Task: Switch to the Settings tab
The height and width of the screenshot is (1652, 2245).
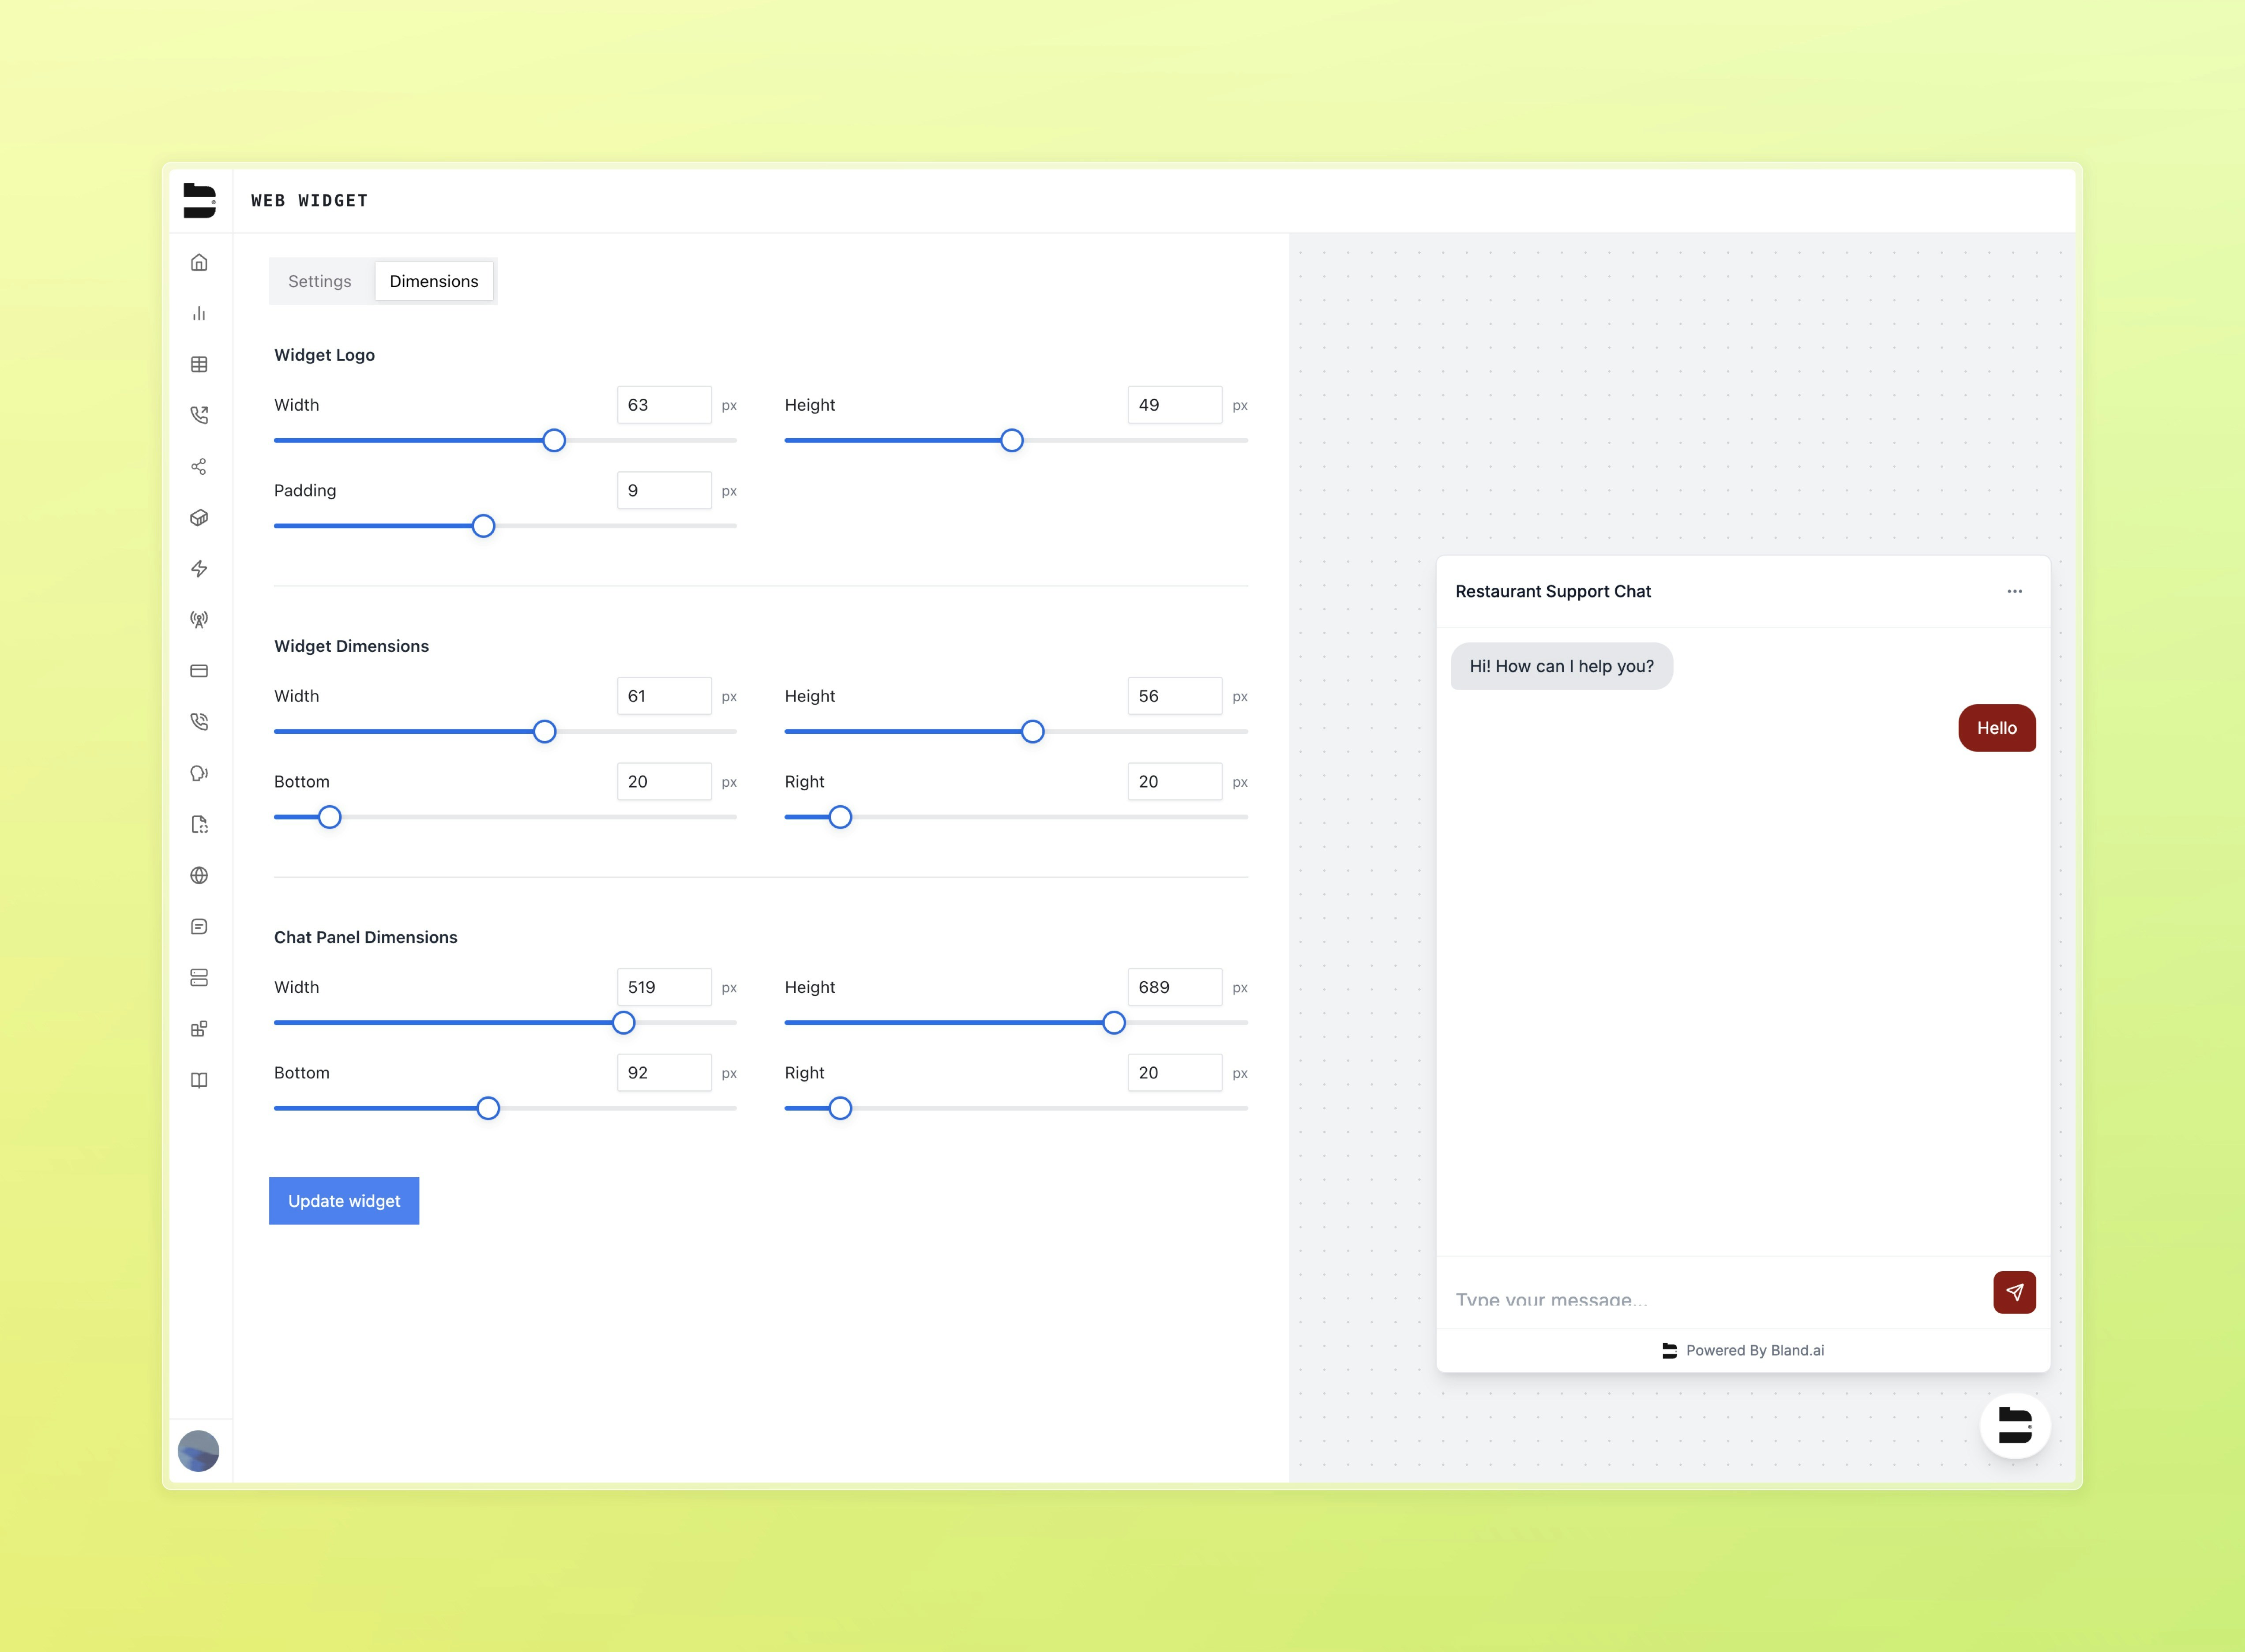Action: click(320, 281)
